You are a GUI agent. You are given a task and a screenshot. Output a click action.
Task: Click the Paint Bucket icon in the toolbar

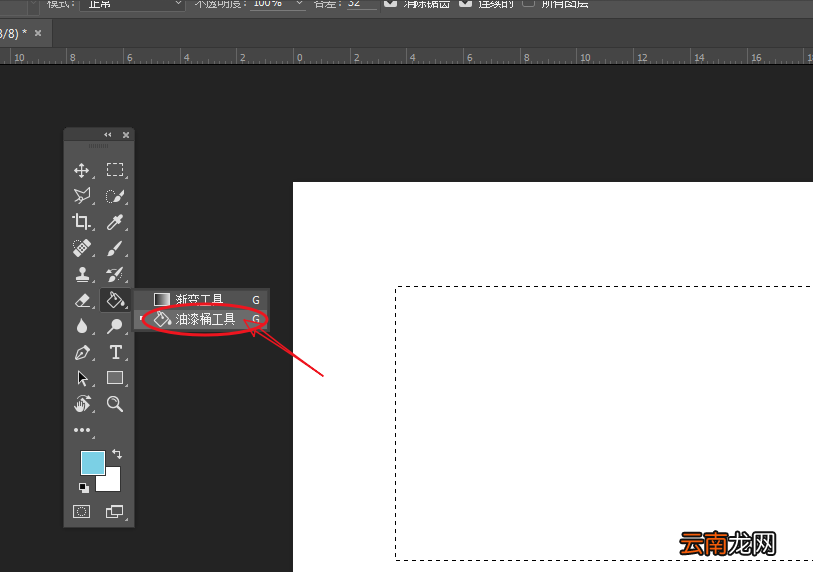[115, 300]
